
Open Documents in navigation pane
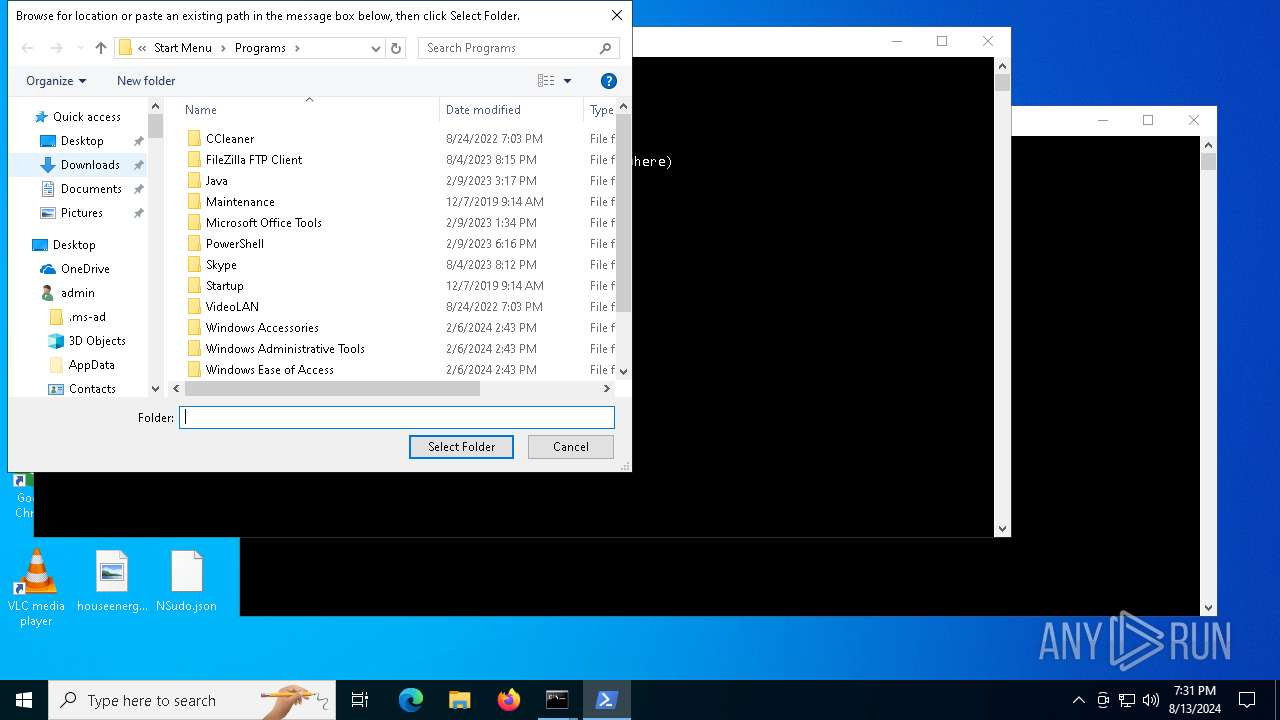coord(91,189)
